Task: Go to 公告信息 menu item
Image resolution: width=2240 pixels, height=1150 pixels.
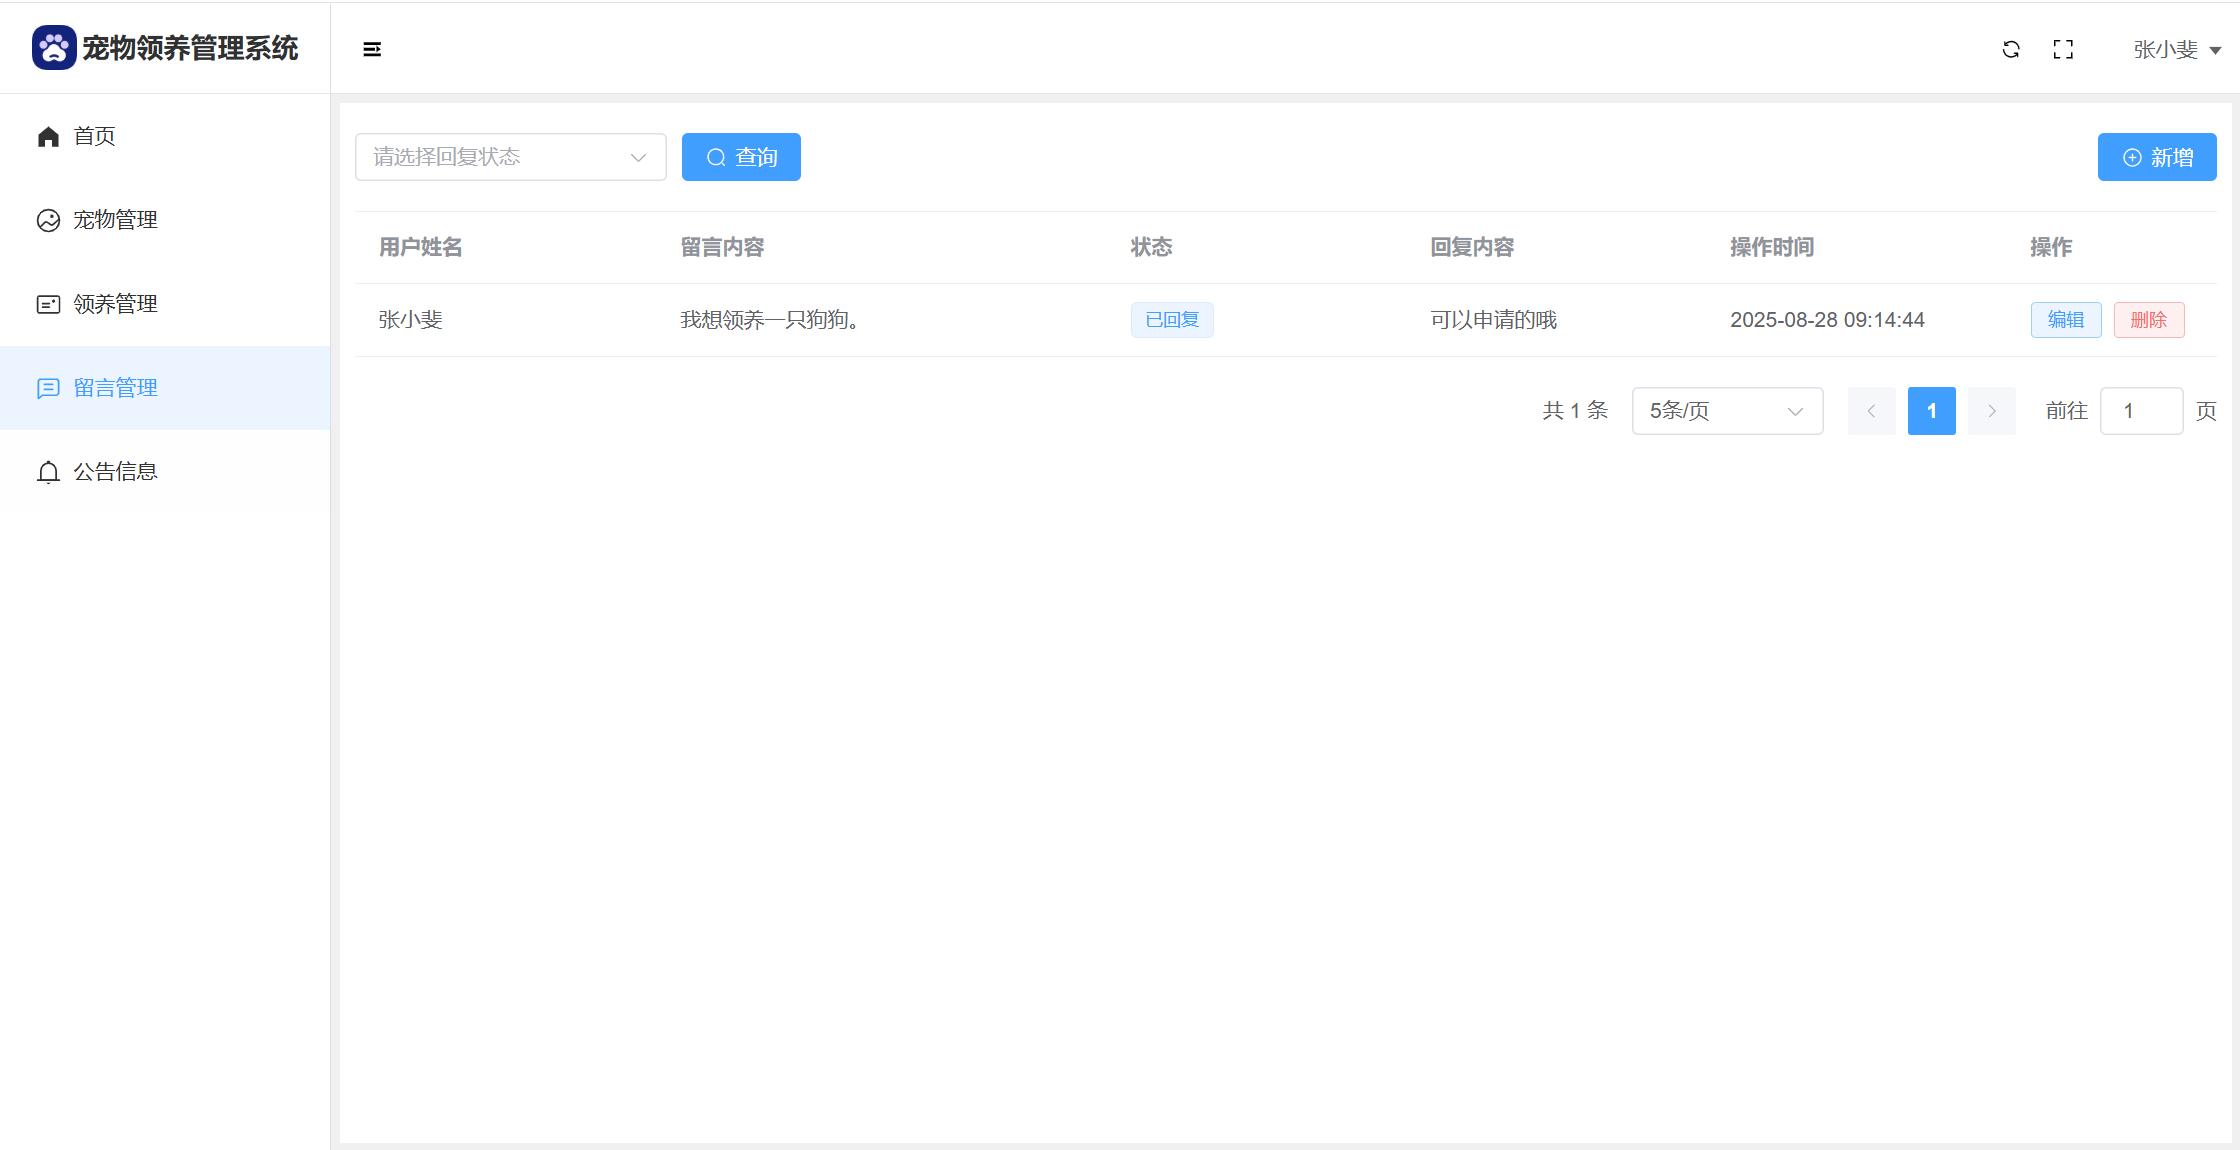Action: [x=116, y=472]
